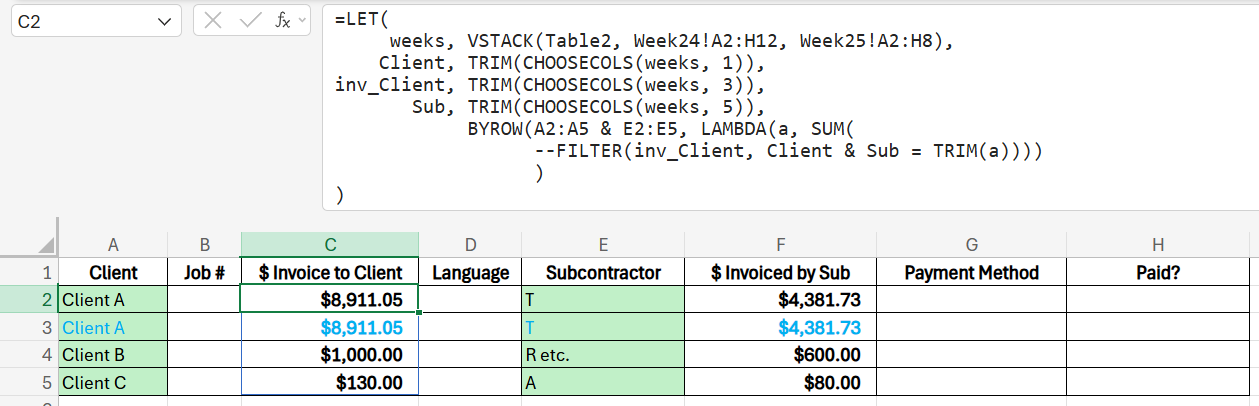This screenshot has height=406, width=1259.
Task: Open the Name Box dropdown arrow
Action: [x=164, y=21]
